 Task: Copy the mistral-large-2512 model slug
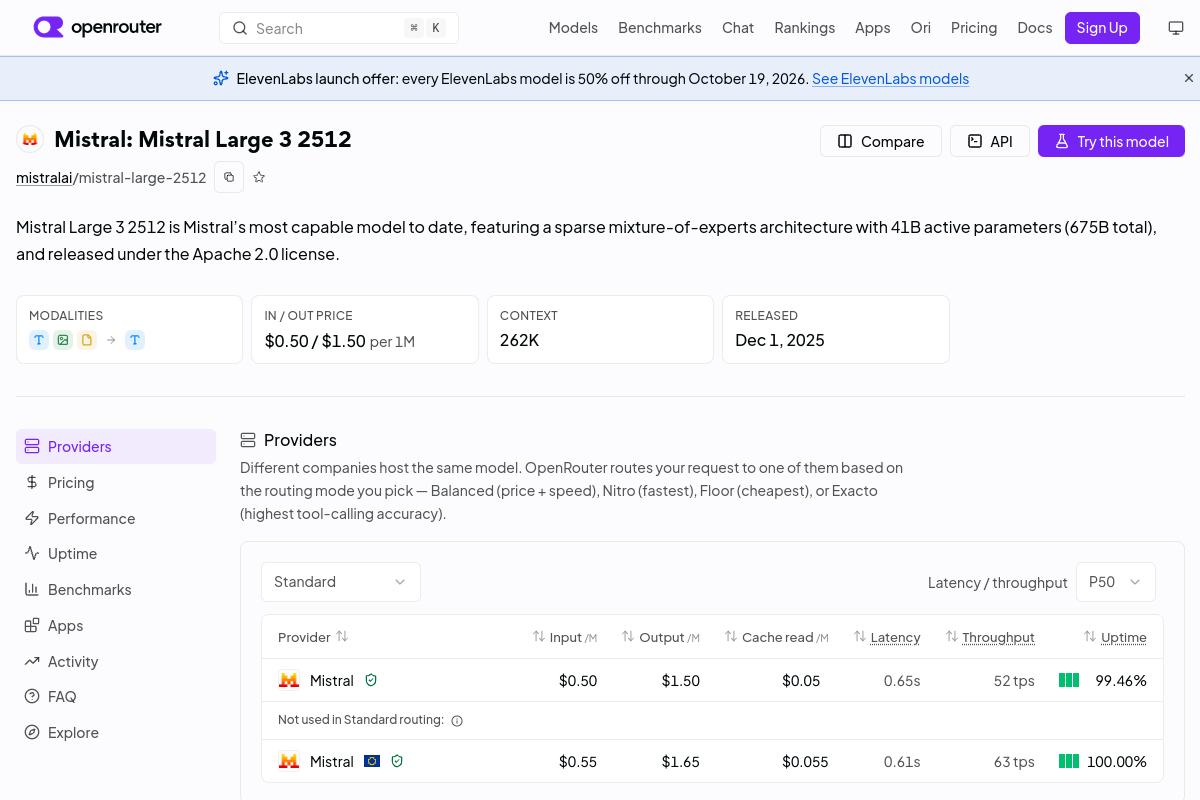click(x=229, y=177)
